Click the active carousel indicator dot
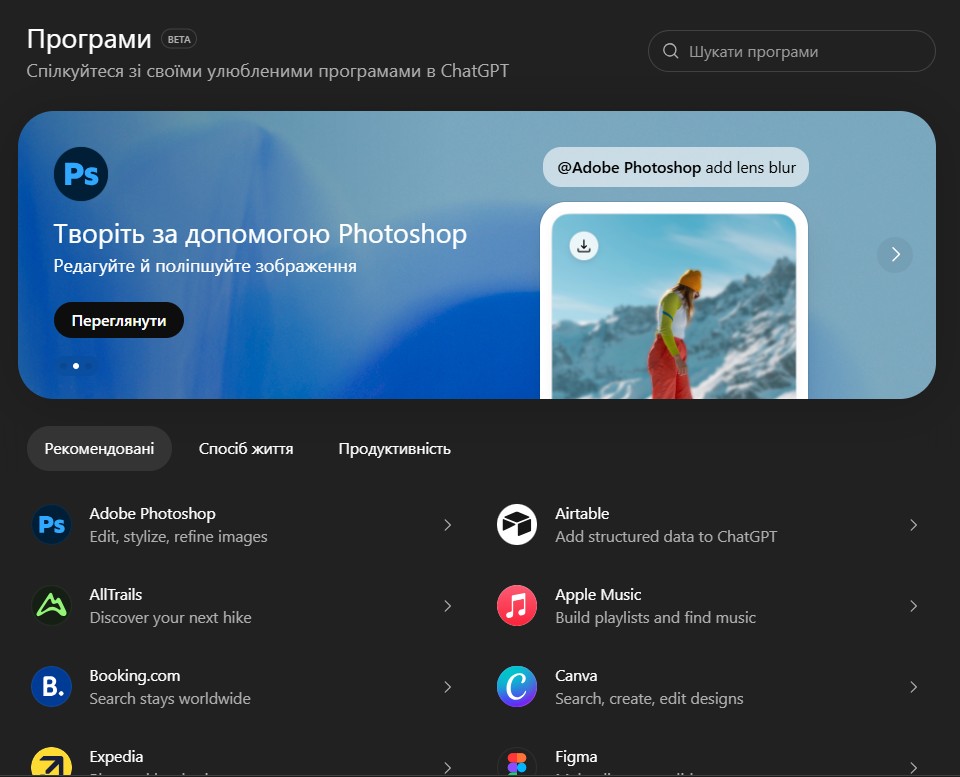Viewport: 960px width, 777px height. [76, 366]
